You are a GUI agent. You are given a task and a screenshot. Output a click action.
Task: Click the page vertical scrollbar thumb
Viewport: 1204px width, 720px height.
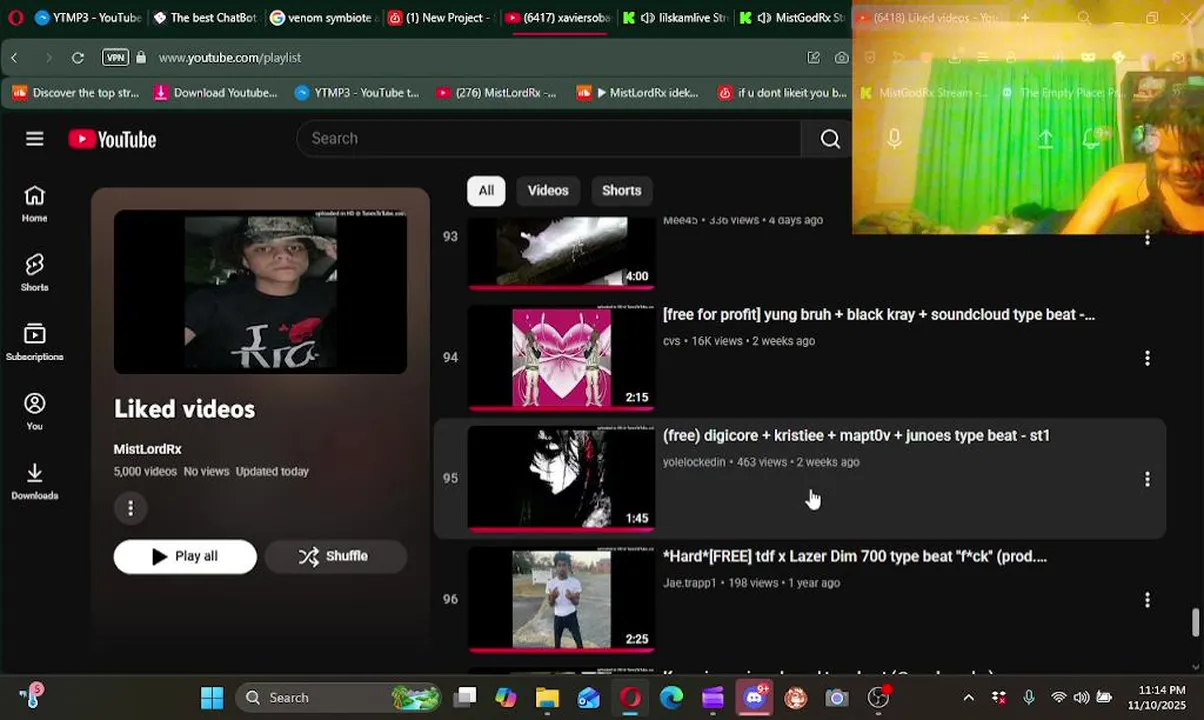(1196, 622)
